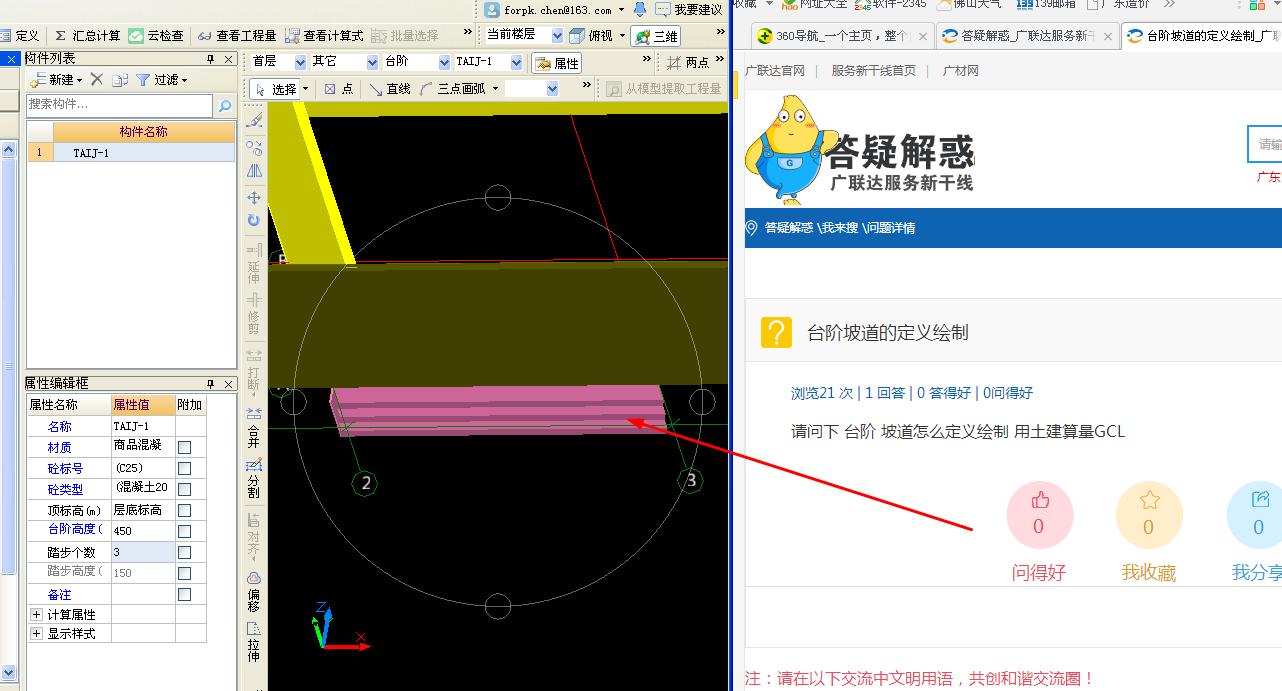Tick the 顶标高 附加 checkbox

(184, 510)
